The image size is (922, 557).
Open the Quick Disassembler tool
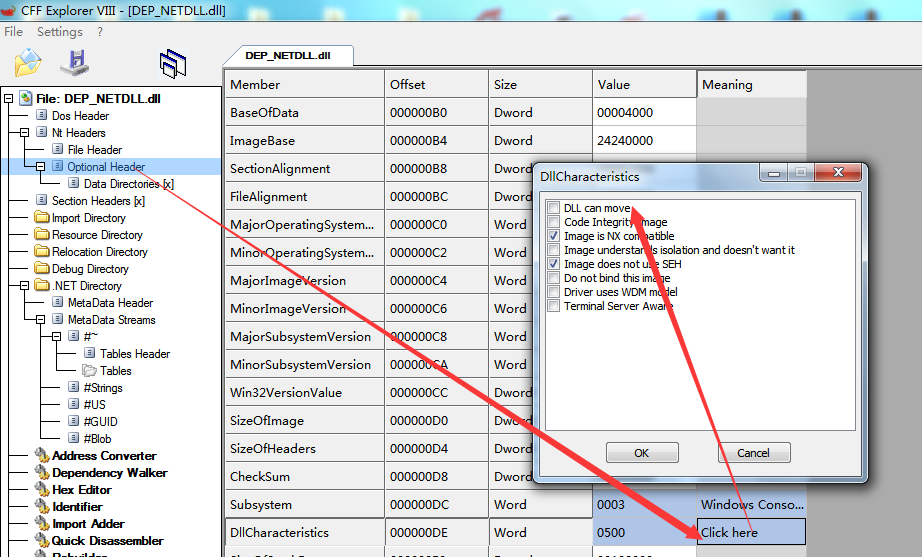click(107, 541)
